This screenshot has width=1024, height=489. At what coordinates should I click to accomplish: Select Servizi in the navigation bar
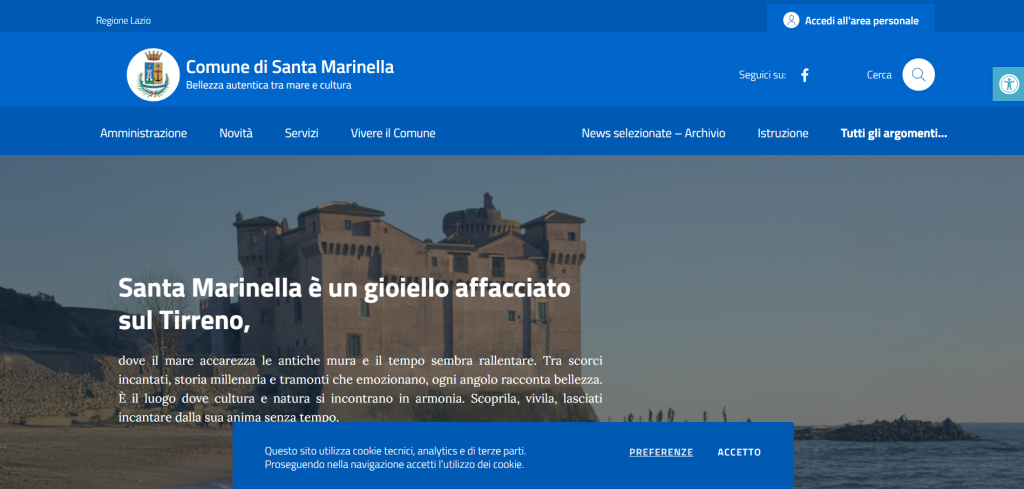(x=301, y=133)
